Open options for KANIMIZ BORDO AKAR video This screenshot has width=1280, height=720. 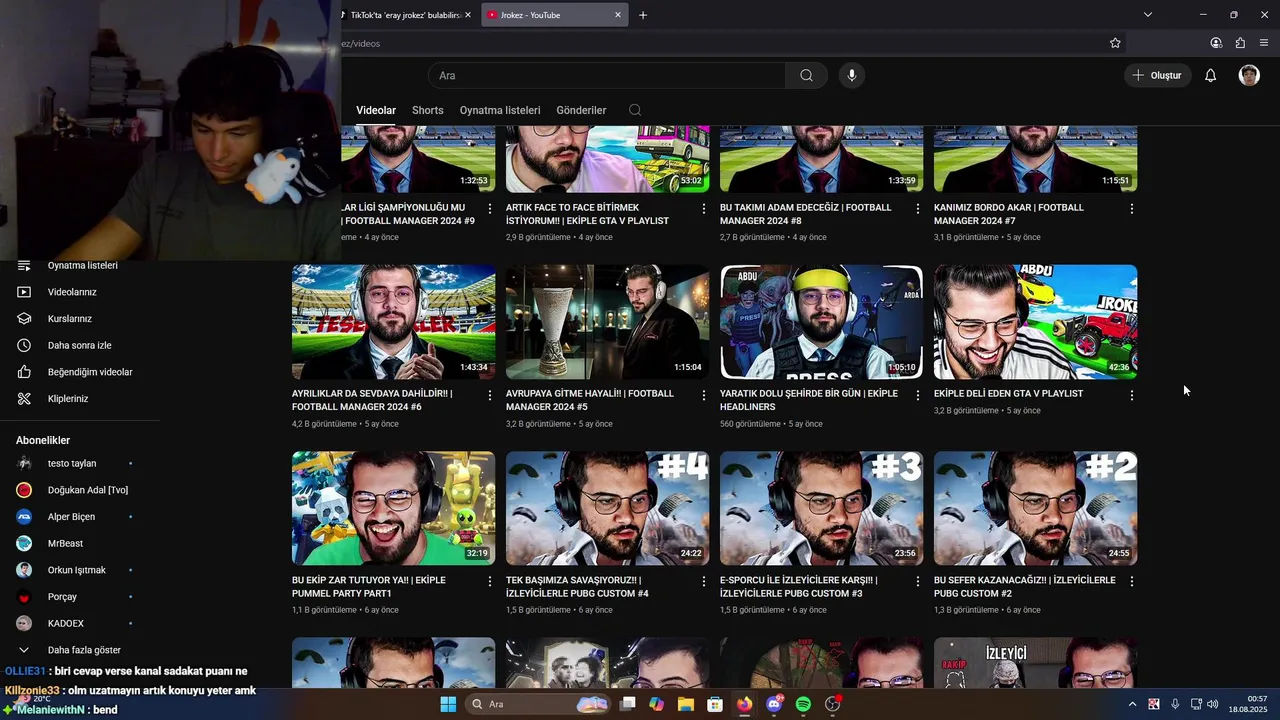click(1132, 208)
